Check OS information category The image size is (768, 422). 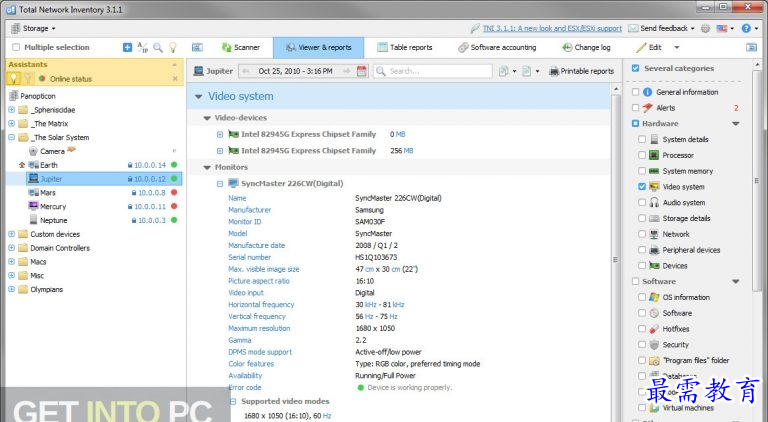point(642,297)
